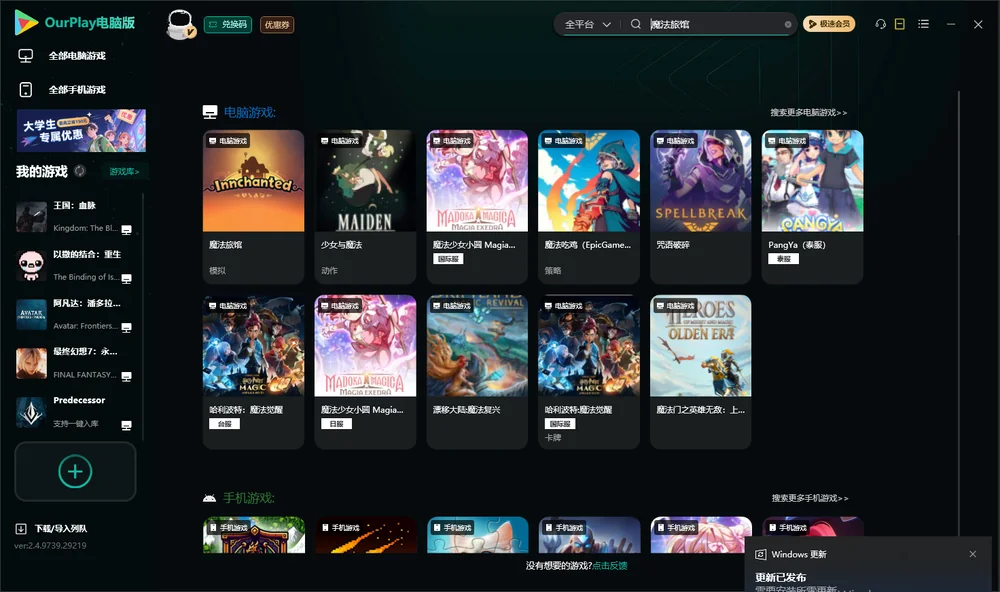Open the 魔法吃鸡 EpicGame card
The image size is (1000, 592).
point(589,207)
